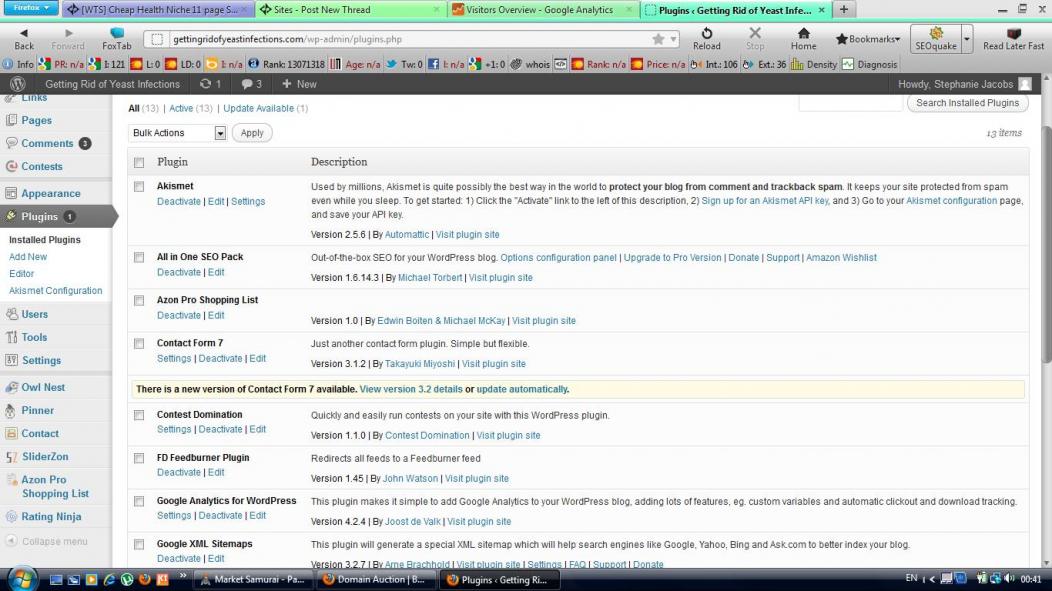This screenshot has height=591, width=1052.
Task: Tick the Google Analytics for WordPress checkbox
Action: pyautogui.click(x=139, y=501)
